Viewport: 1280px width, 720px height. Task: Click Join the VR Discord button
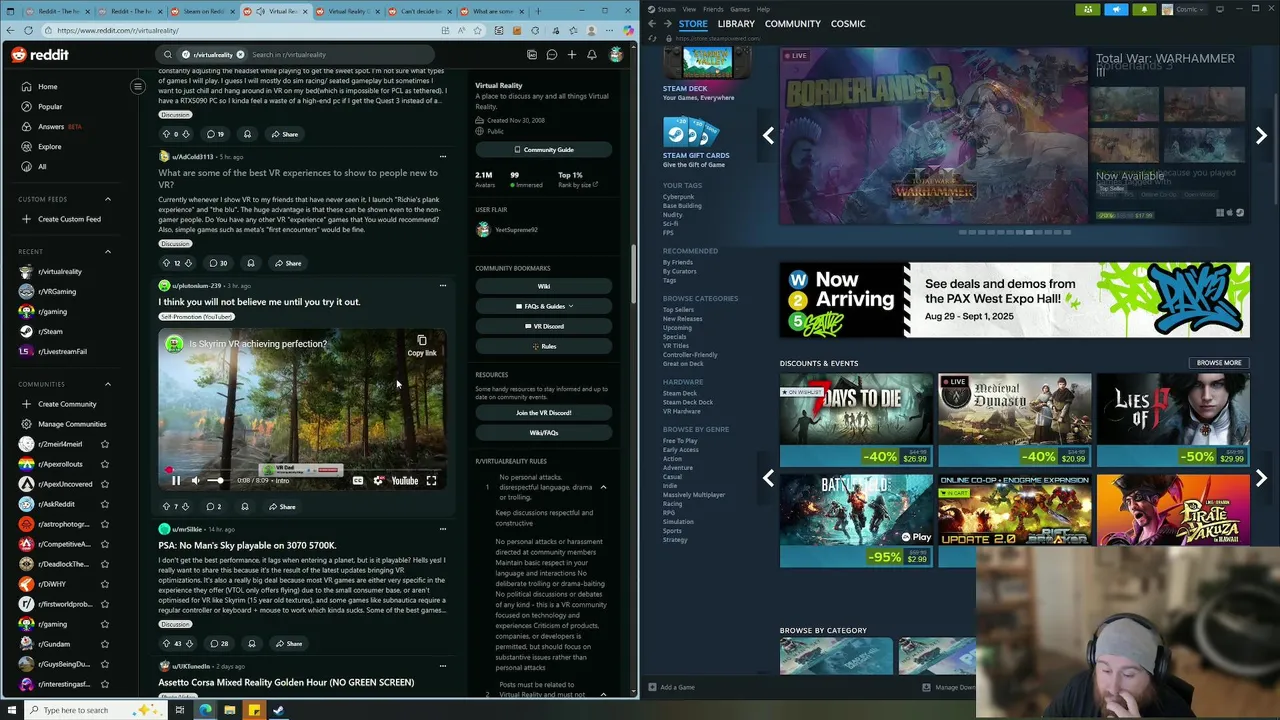click(544, 413)
